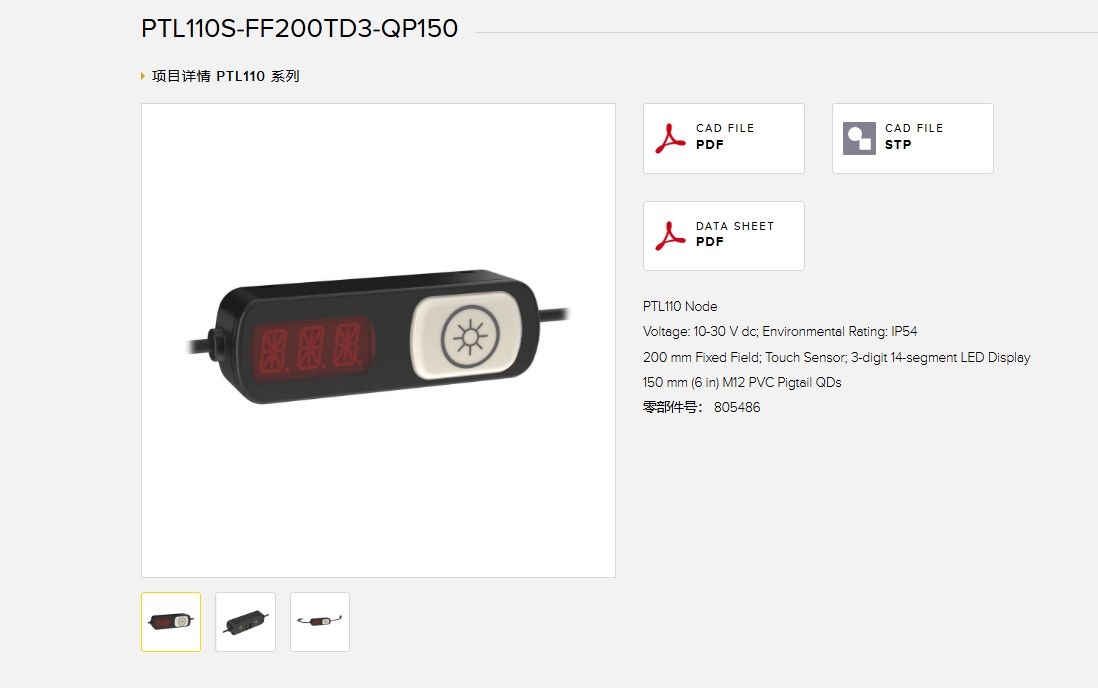
Task: Select the second angled product thumbnail
Action: (245, 621)
